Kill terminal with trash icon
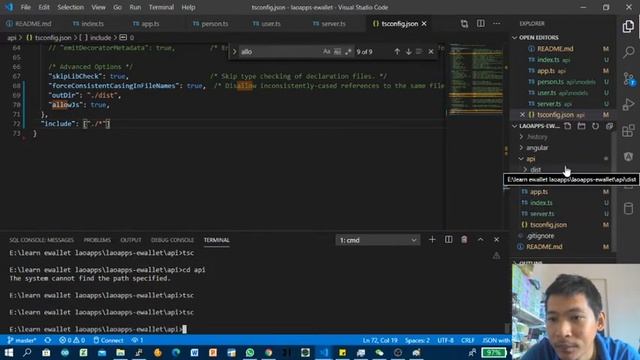This screenshot has width=640, height=360. click(x=464, y=240)
